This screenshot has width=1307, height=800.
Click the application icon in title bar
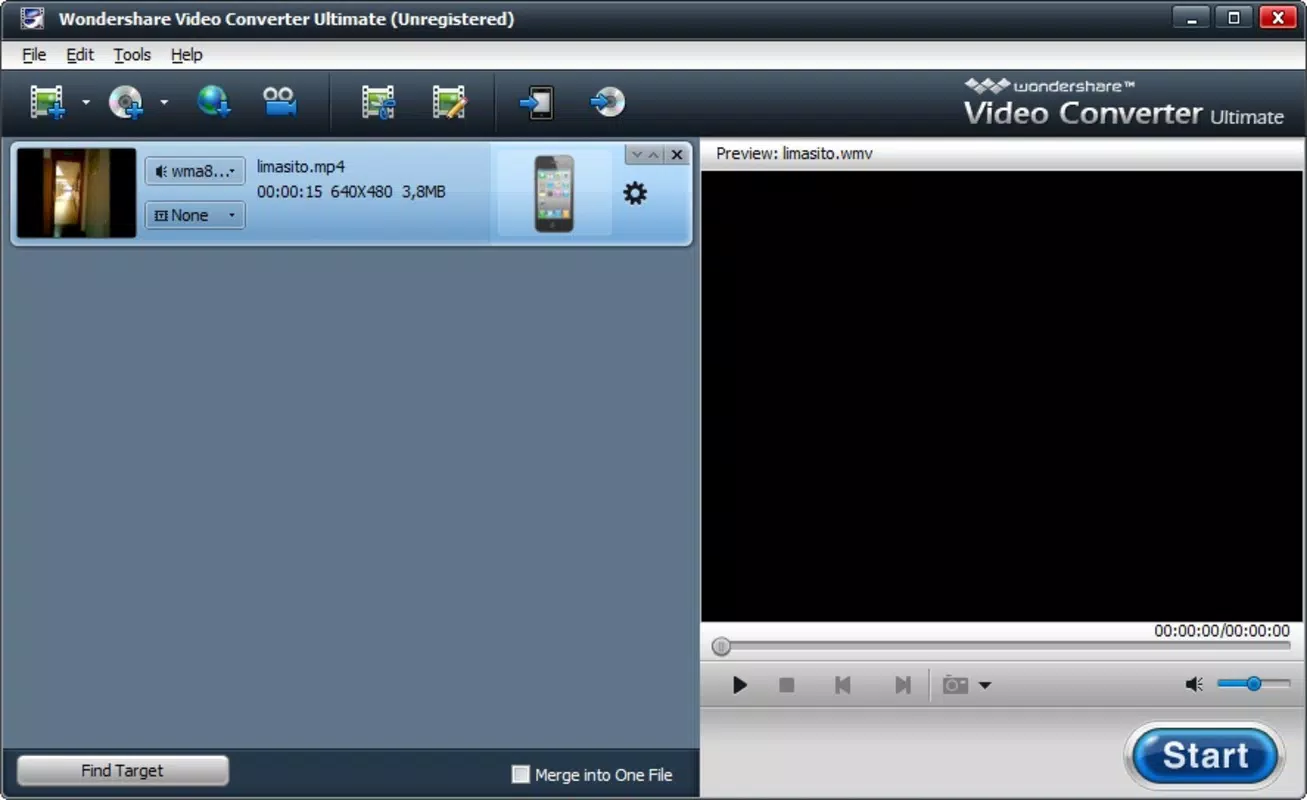coord(32,18)
